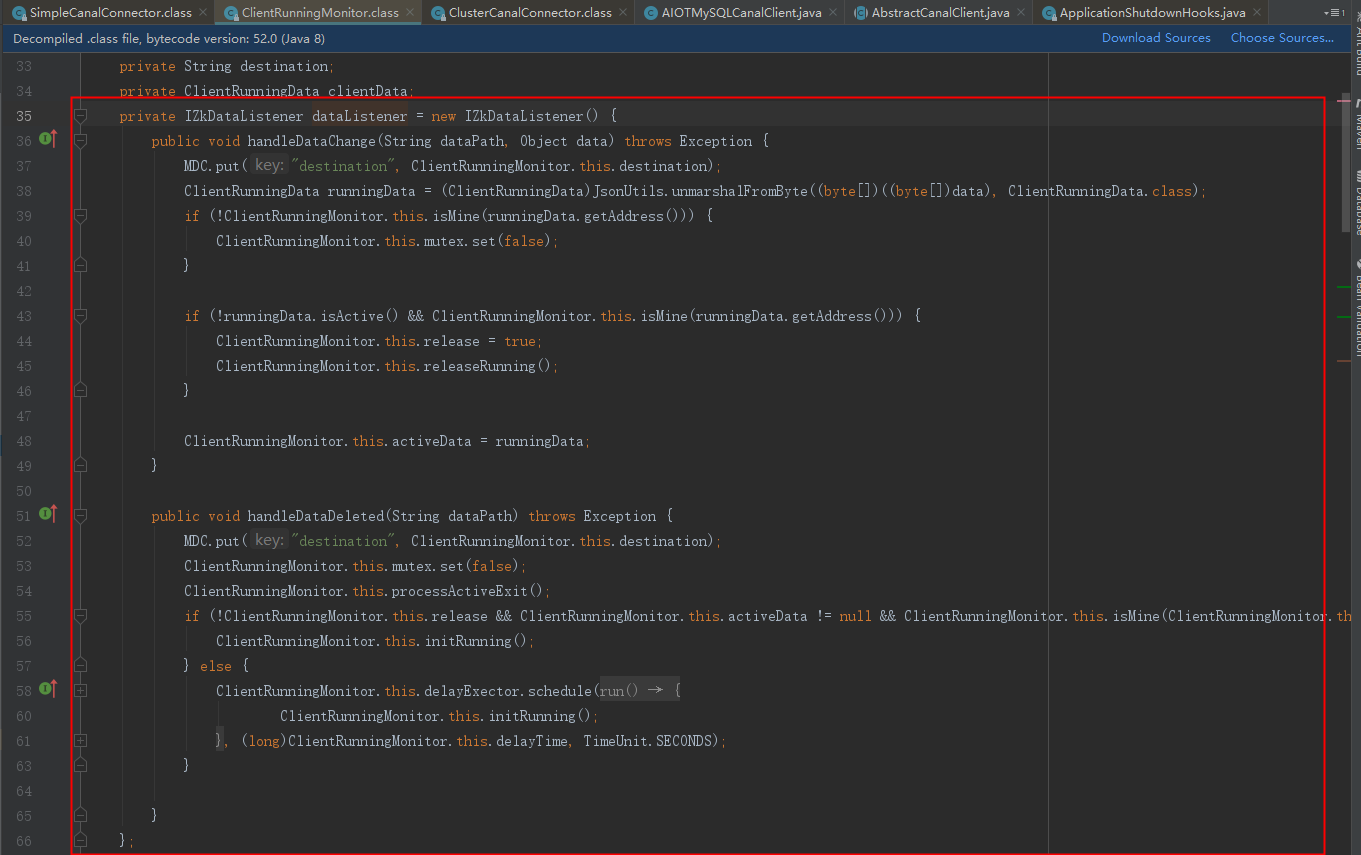Select the ClientRunningMonitor.class tab
This screenshot has height=855, width=1361.
[320, 13]
